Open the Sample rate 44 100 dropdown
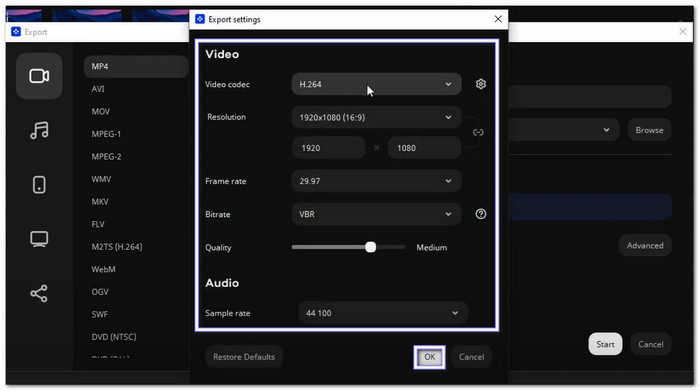 pyautogui.click(x=383, y=313)
